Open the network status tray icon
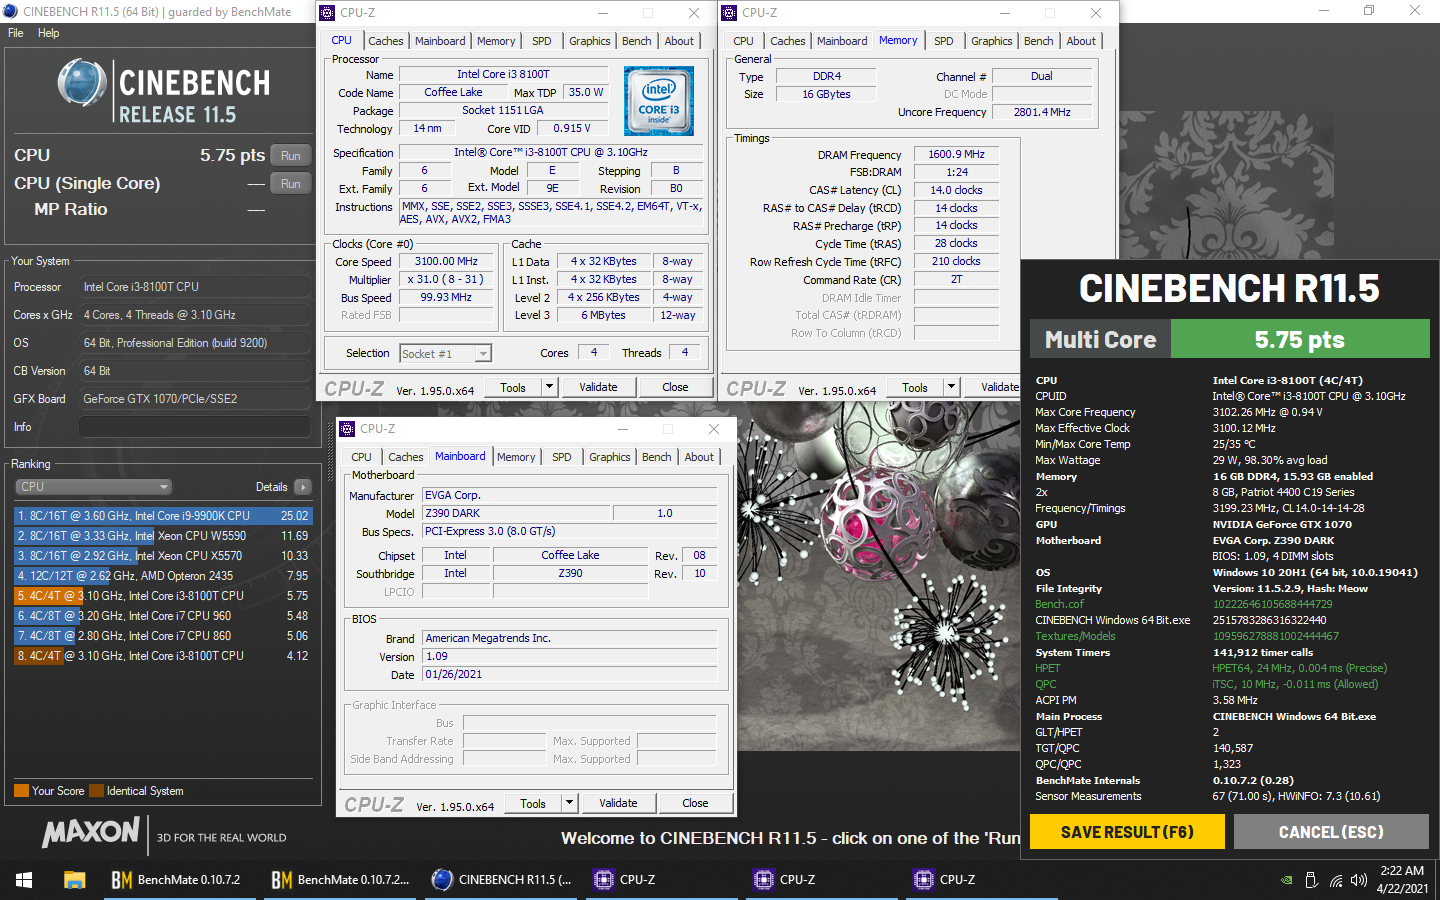 coord(1336,881)
